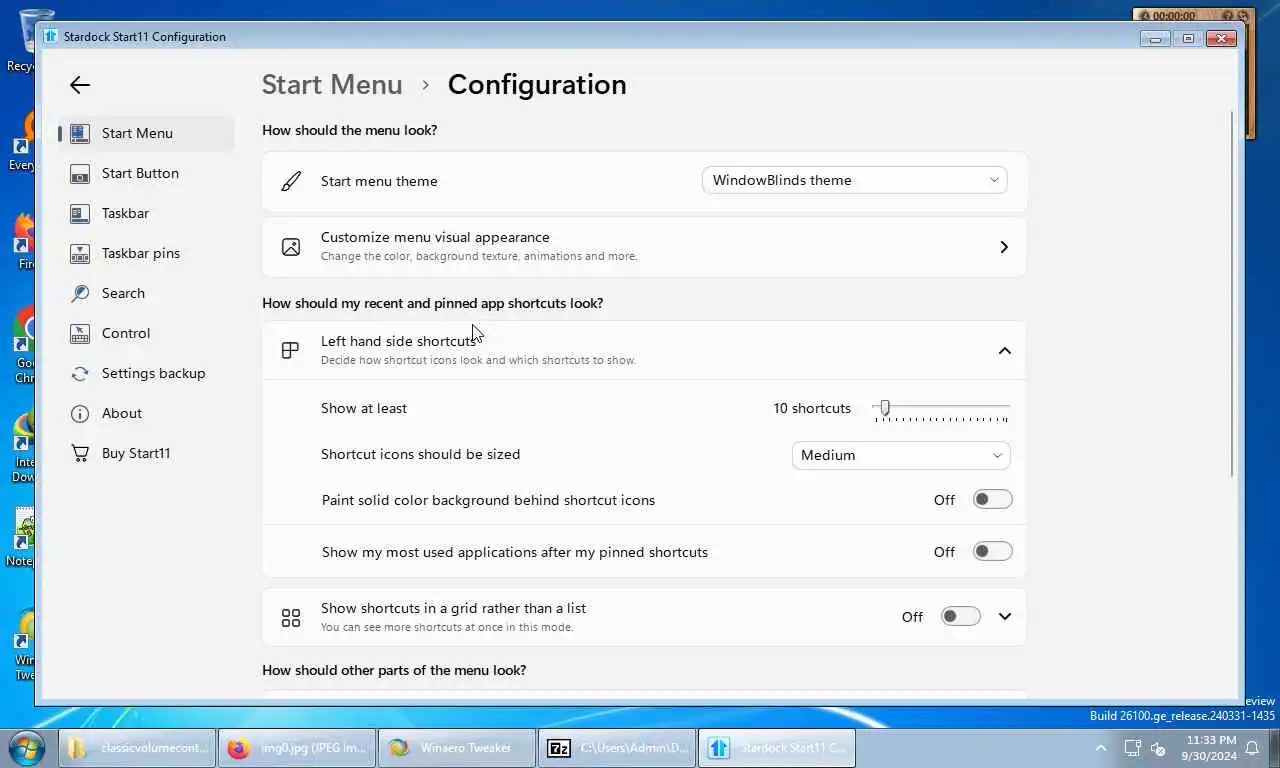Click the network tray icon
The width and height of the screenshot is (1280, 768).
pyautogui.click(x=1132, y=748)
